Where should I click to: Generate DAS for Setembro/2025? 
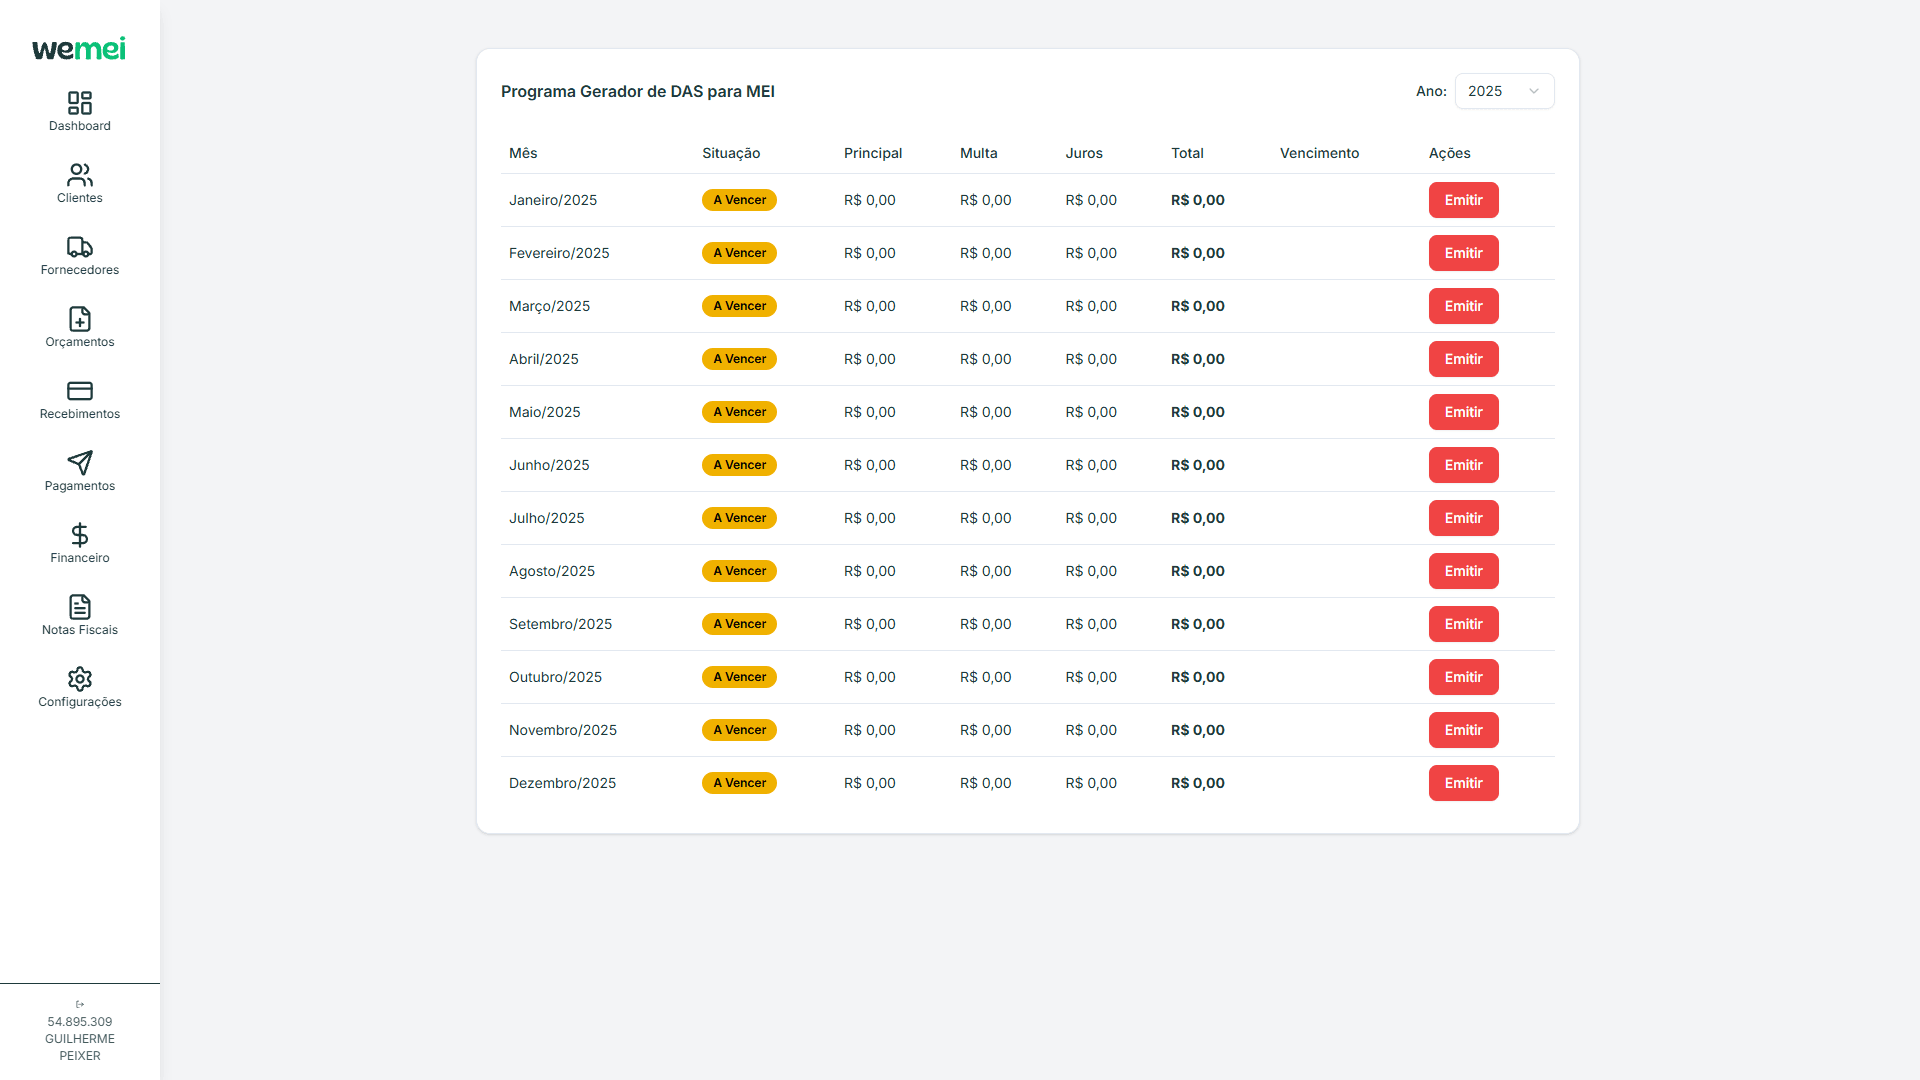point(1463,624)
